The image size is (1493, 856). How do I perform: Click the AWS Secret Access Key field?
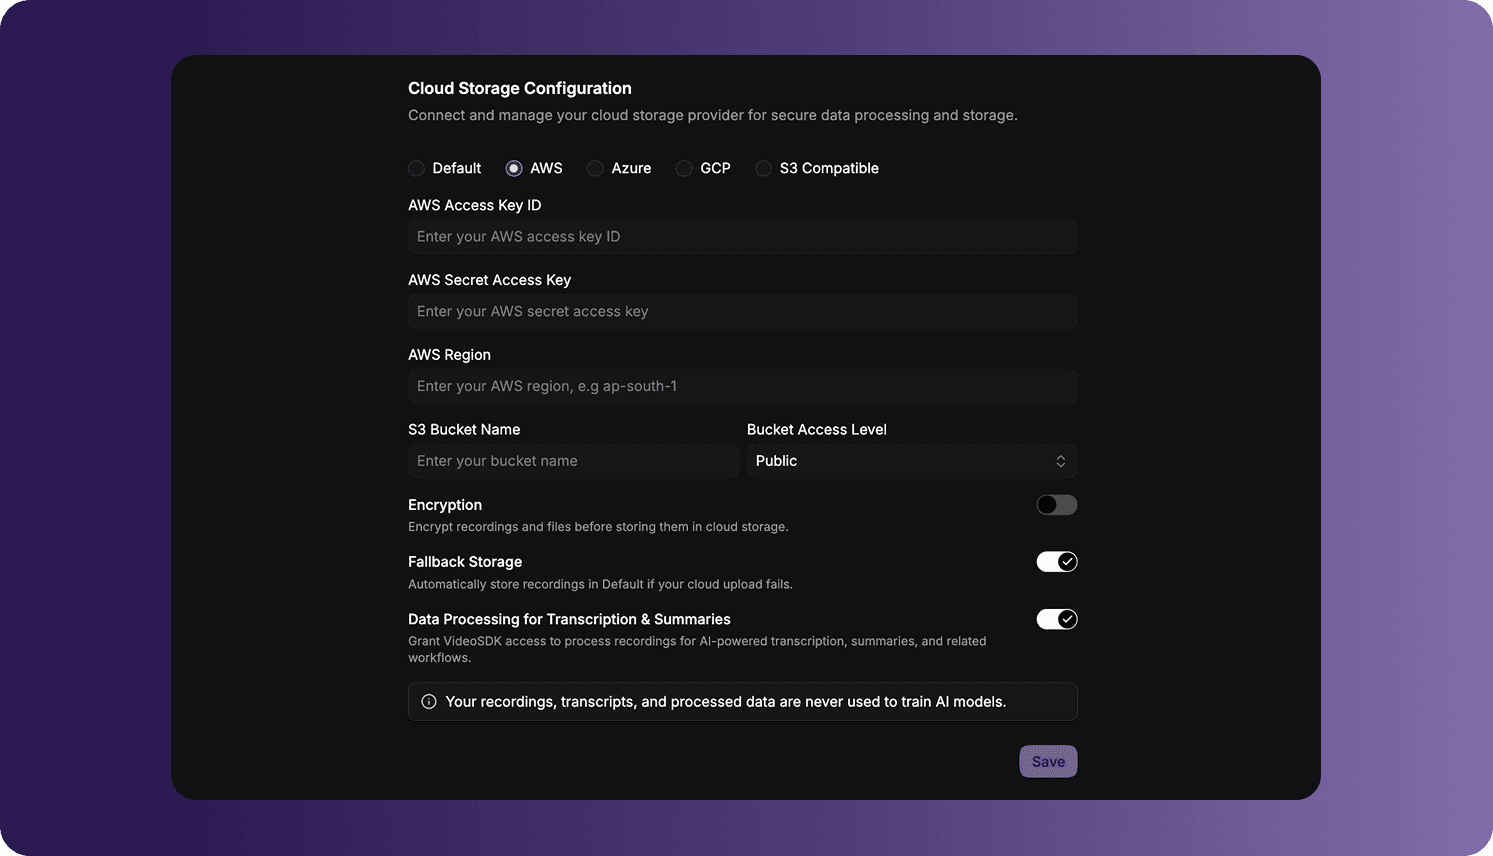coord(743,312)
